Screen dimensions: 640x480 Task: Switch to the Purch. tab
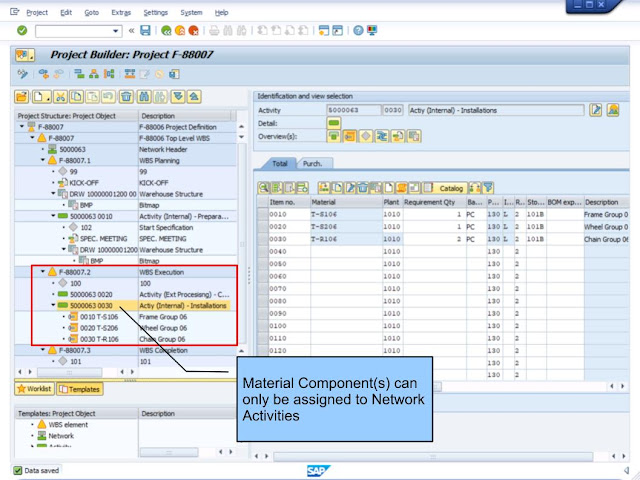click(312, 164)
